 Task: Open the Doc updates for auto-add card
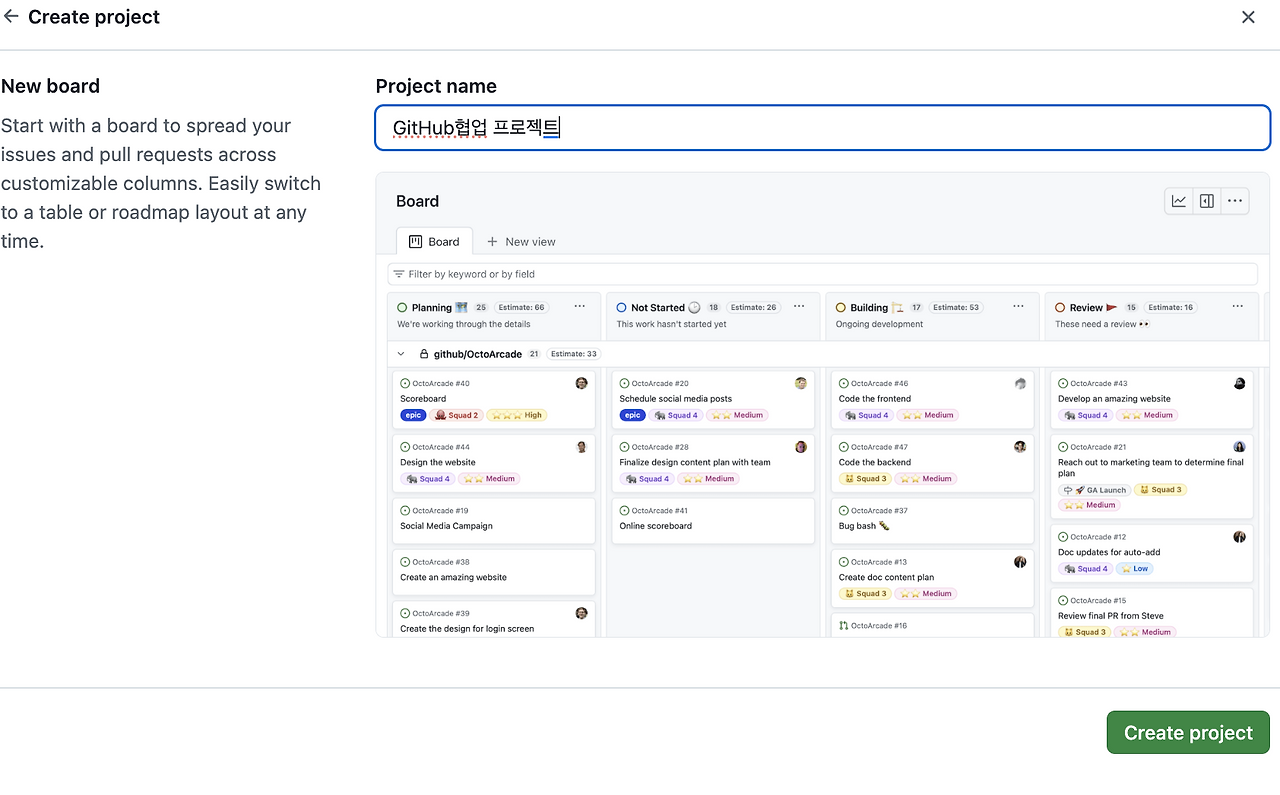pyautogui.click(x=1152, y=553)
